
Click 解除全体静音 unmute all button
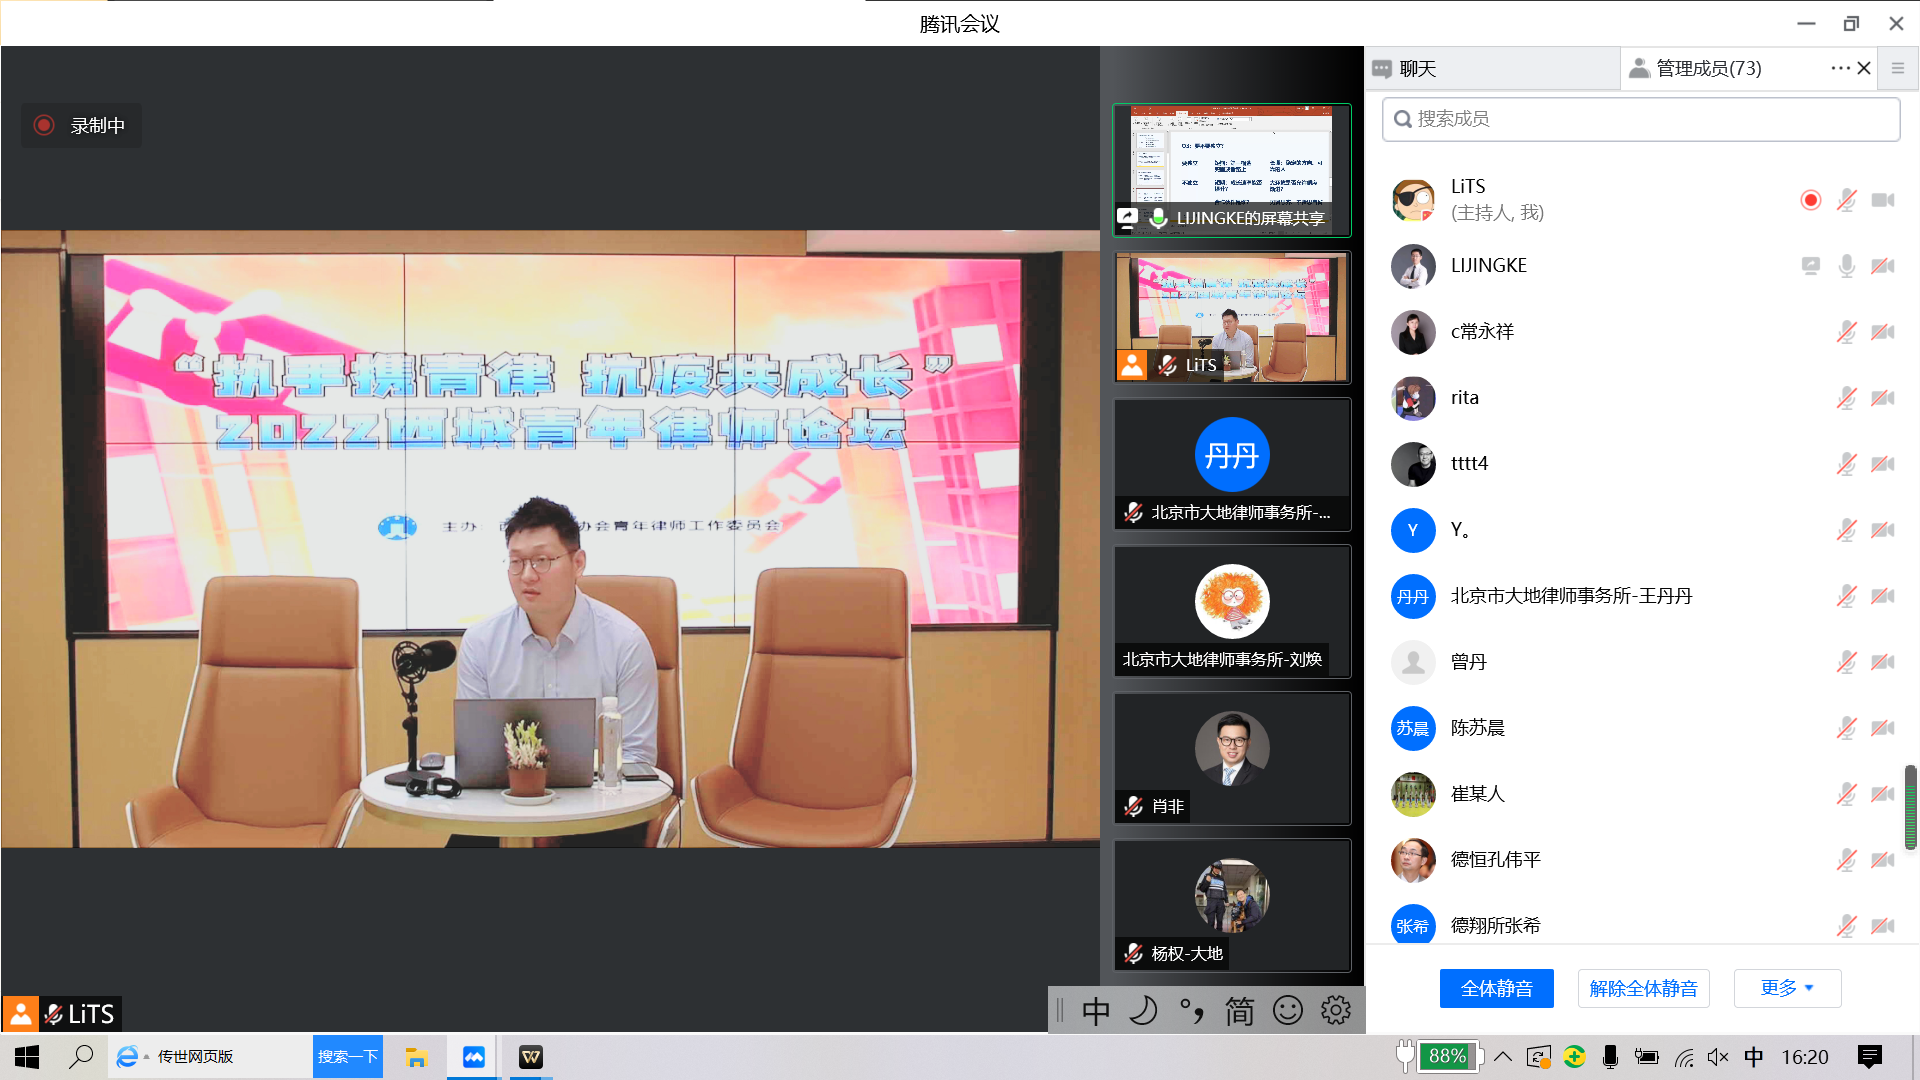[x=1643, y=988]
